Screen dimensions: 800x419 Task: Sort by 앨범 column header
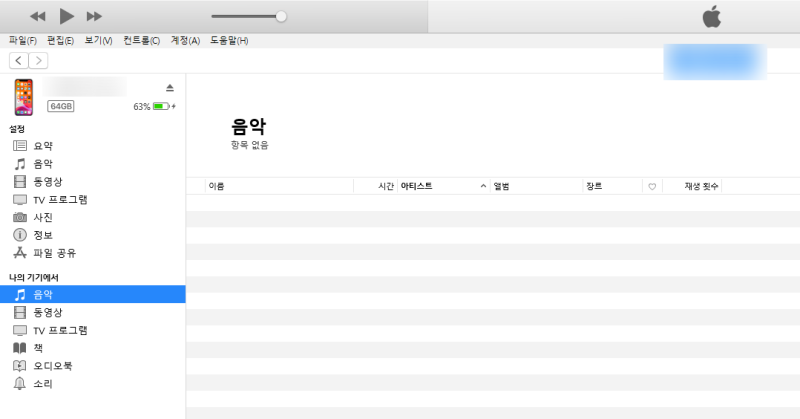pos(536,186)
